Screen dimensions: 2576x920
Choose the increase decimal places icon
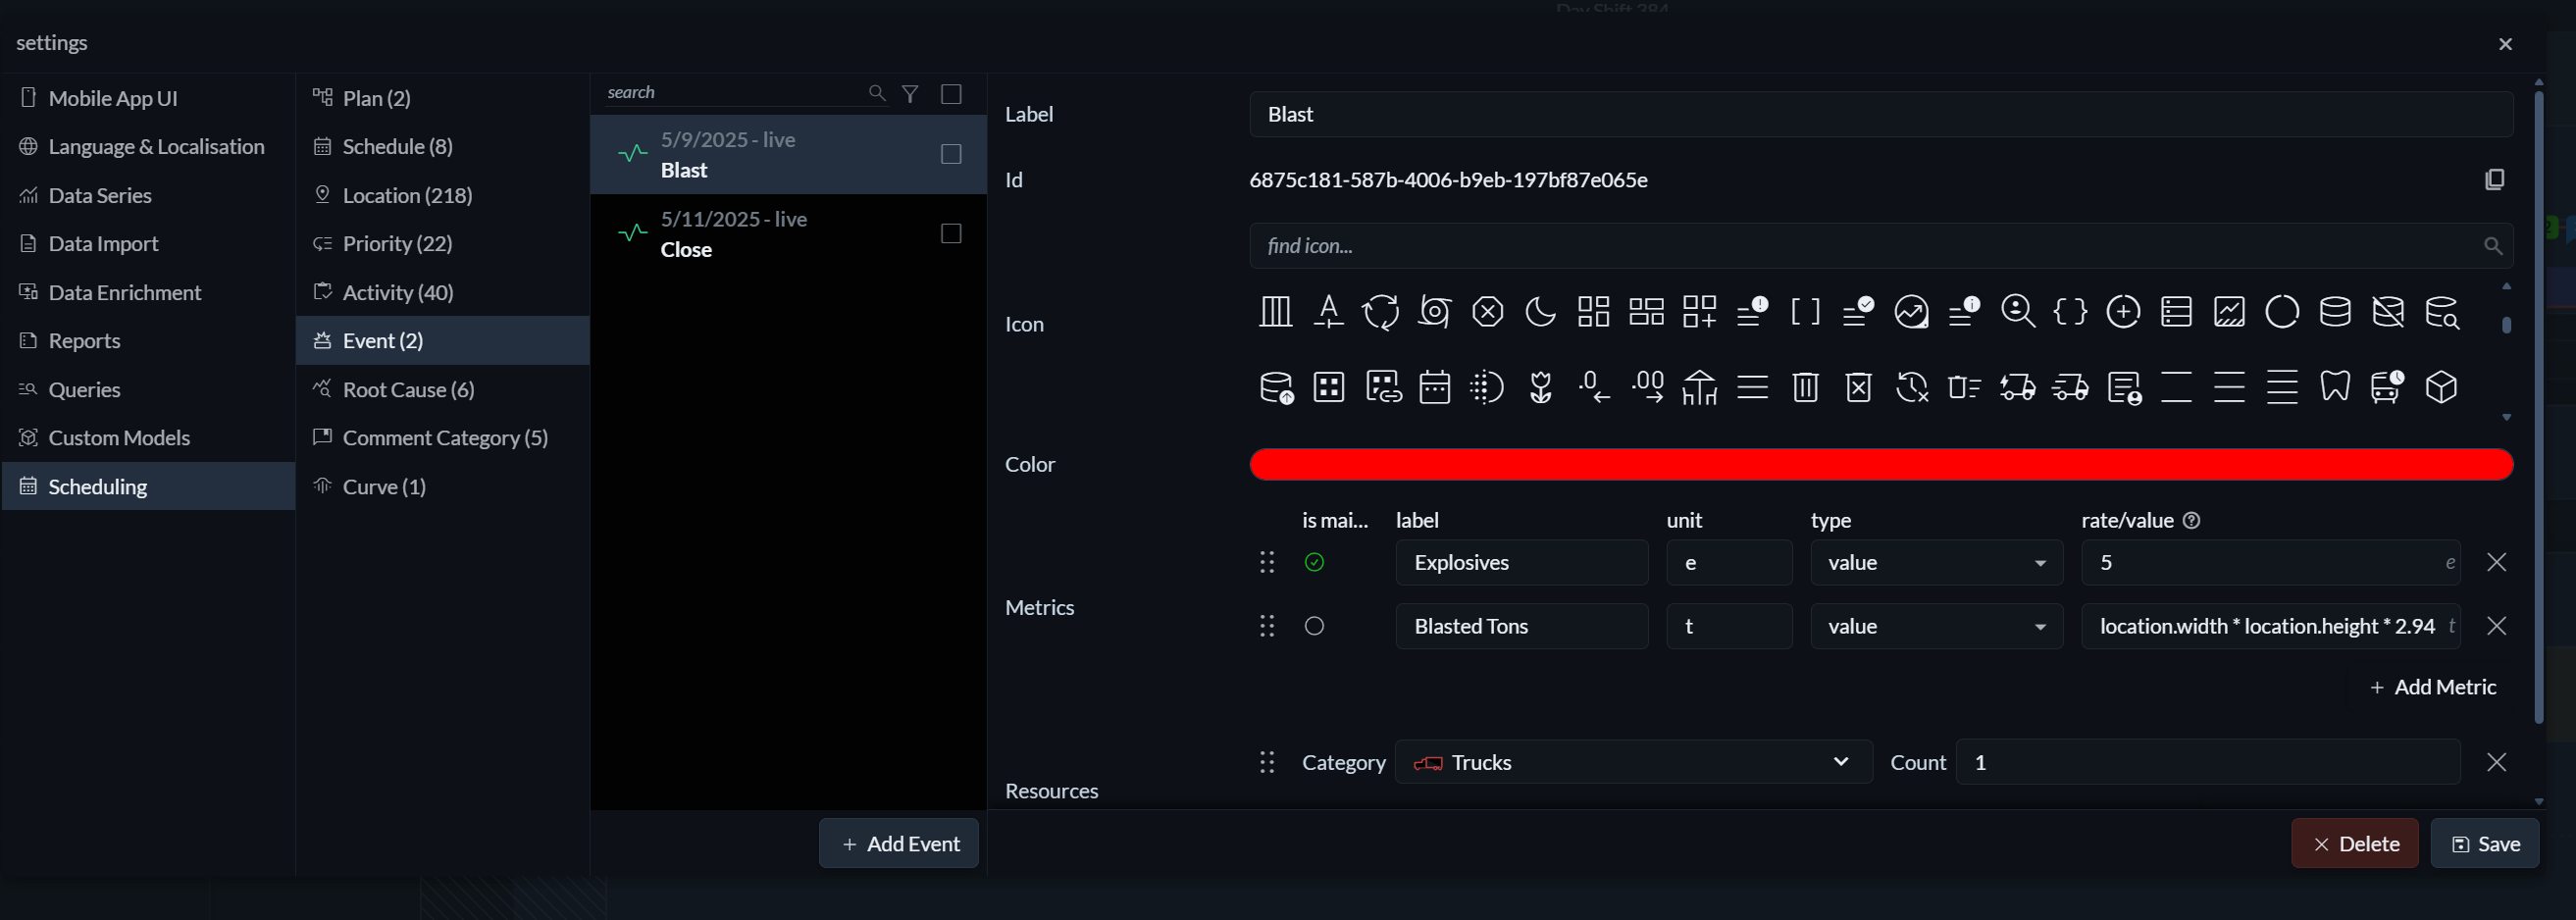(1646, 387)
